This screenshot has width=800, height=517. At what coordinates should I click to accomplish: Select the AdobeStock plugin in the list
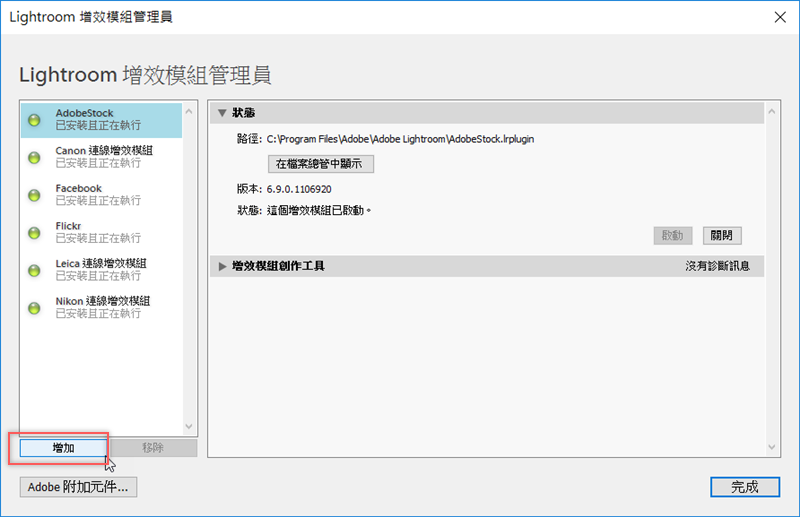click(x=102, y=120)
